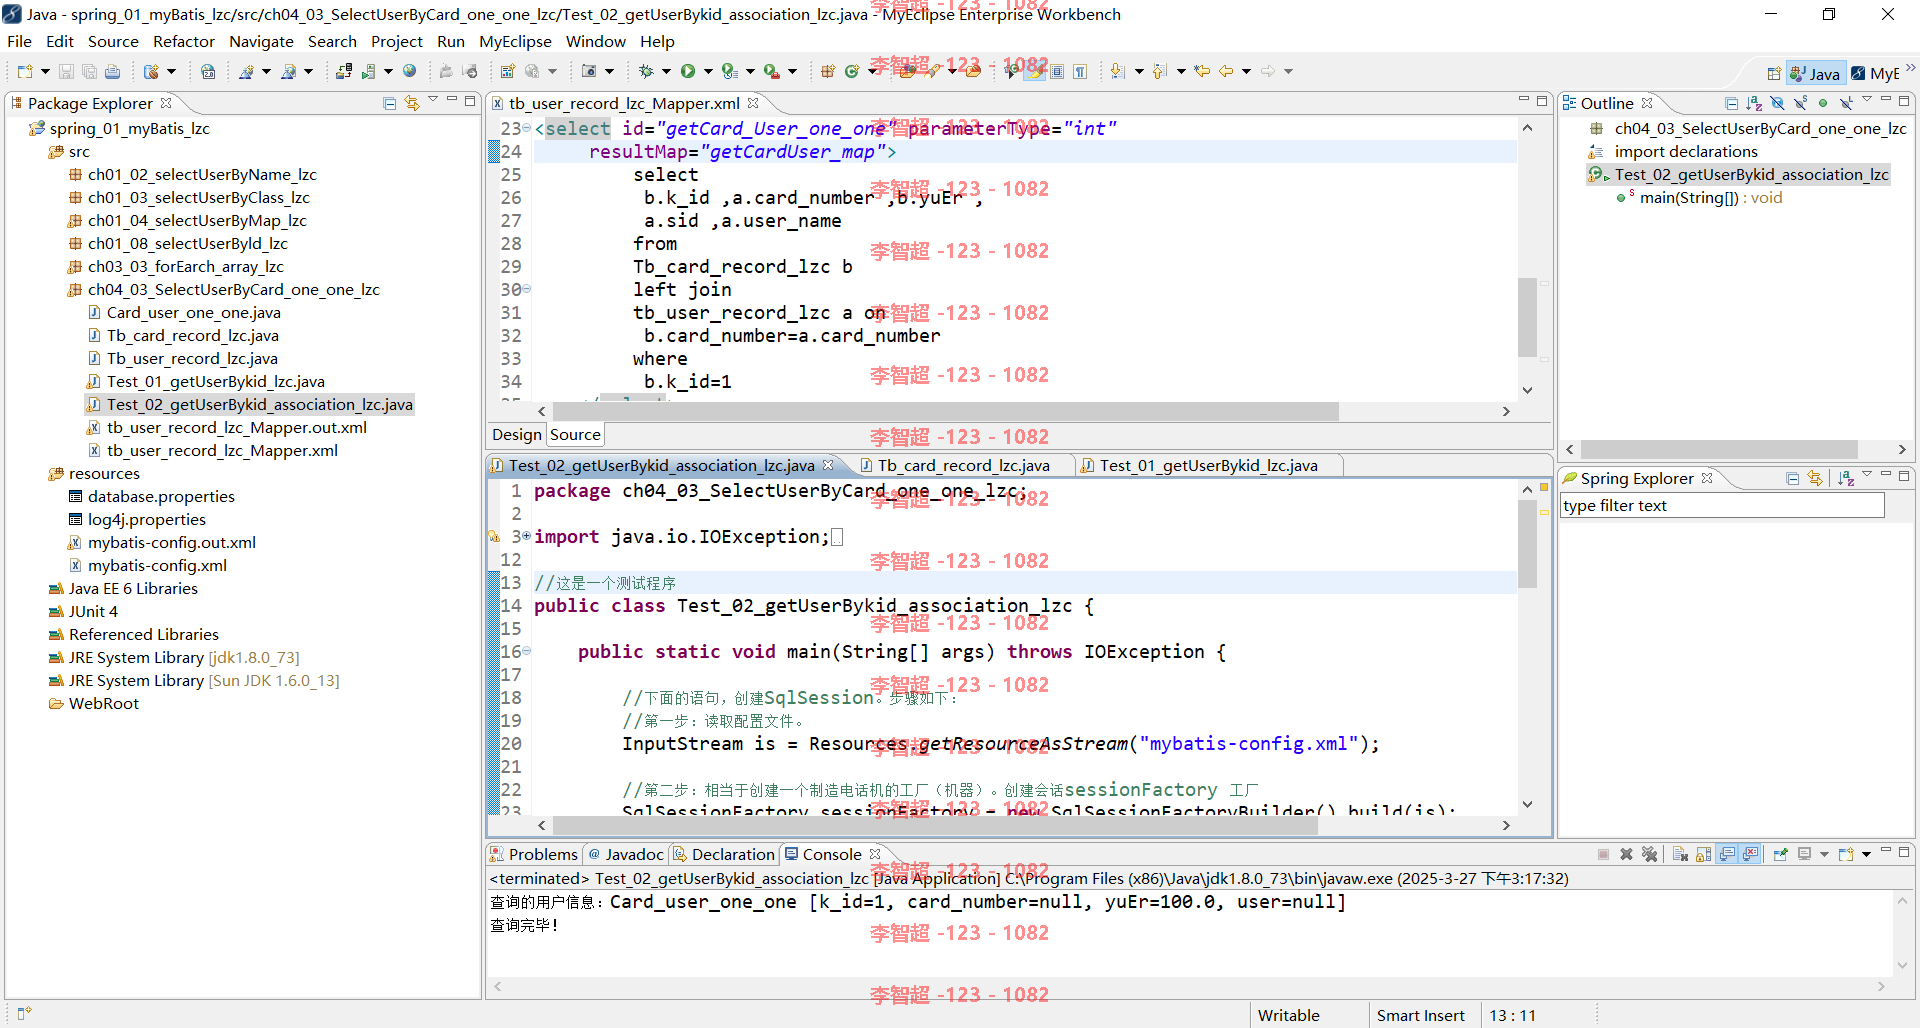Close the Console view tab
The width and height of the screenshot is (1920, 1028).
875,854
